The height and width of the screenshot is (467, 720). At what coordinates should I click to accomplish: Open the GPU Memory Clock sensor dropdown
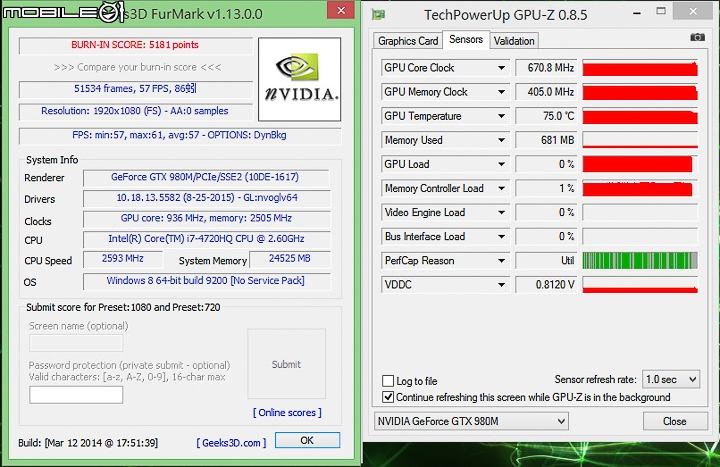[501, 92]
